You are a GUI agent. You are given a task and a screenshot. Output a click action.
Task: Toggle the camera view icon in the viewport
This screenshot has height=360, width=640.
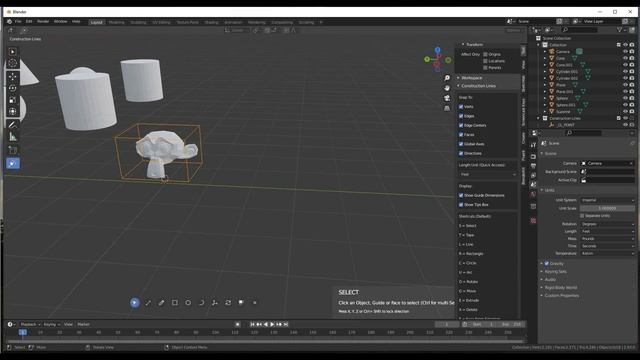click(x=447, y=98)
